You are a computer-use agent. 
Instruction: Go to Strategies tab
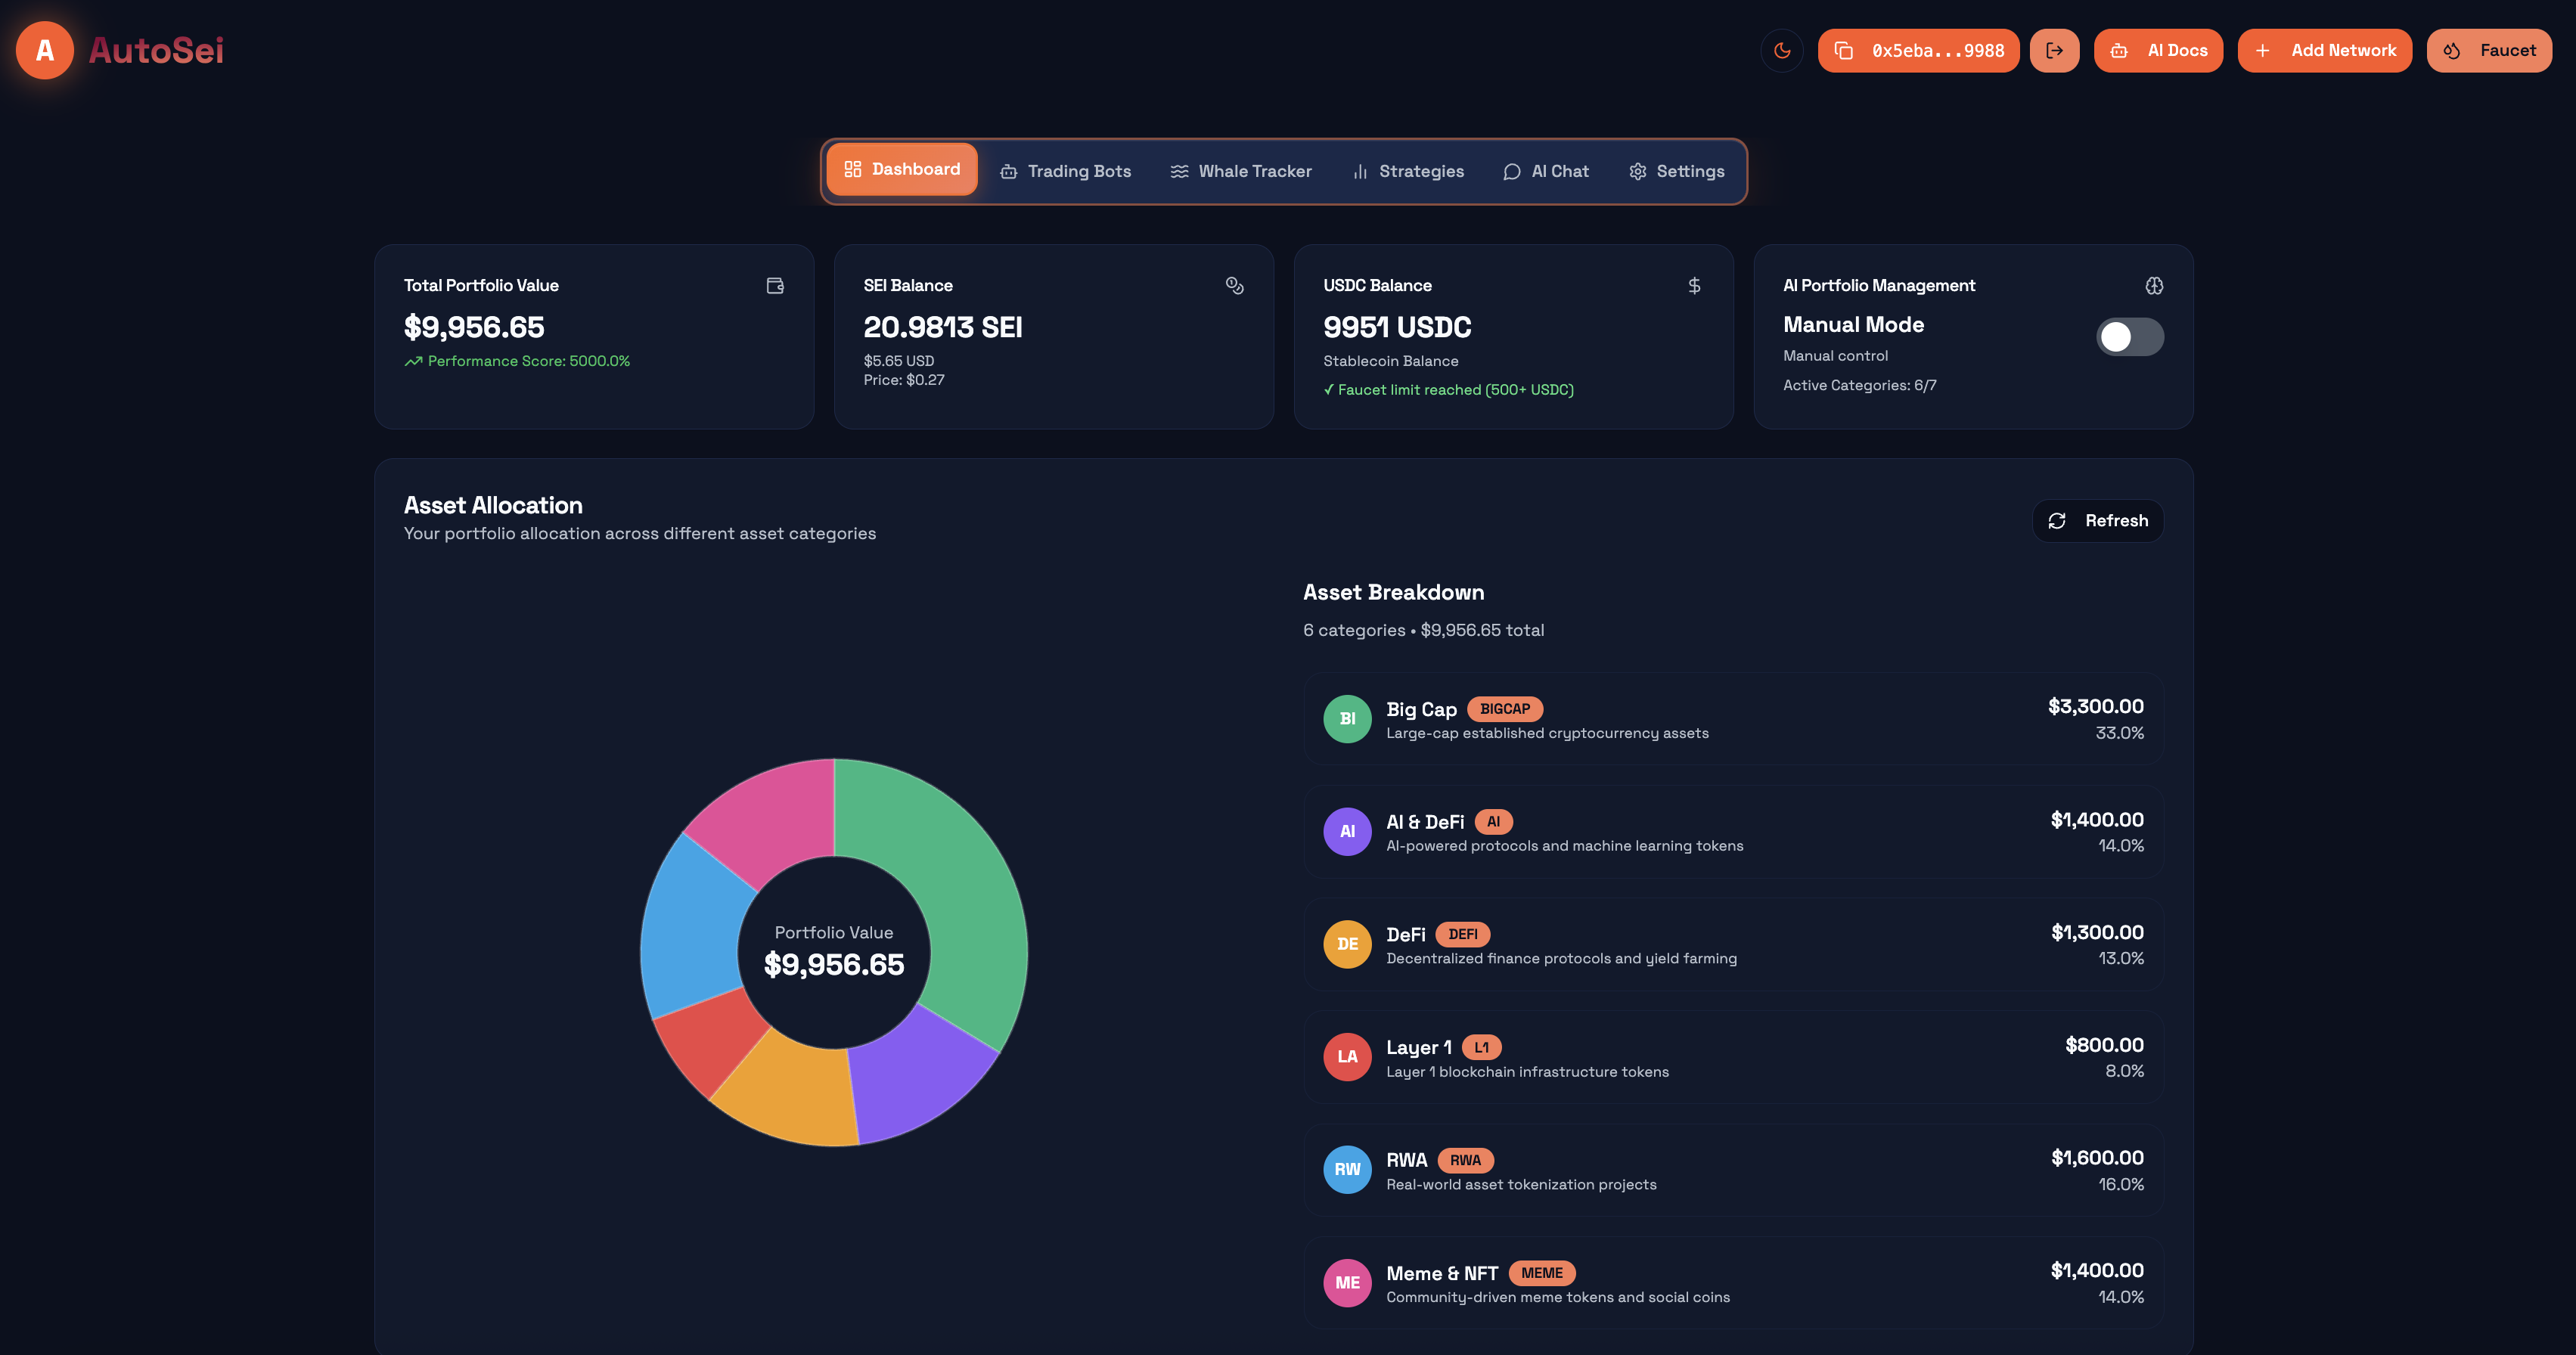(x=1408, y=171)
